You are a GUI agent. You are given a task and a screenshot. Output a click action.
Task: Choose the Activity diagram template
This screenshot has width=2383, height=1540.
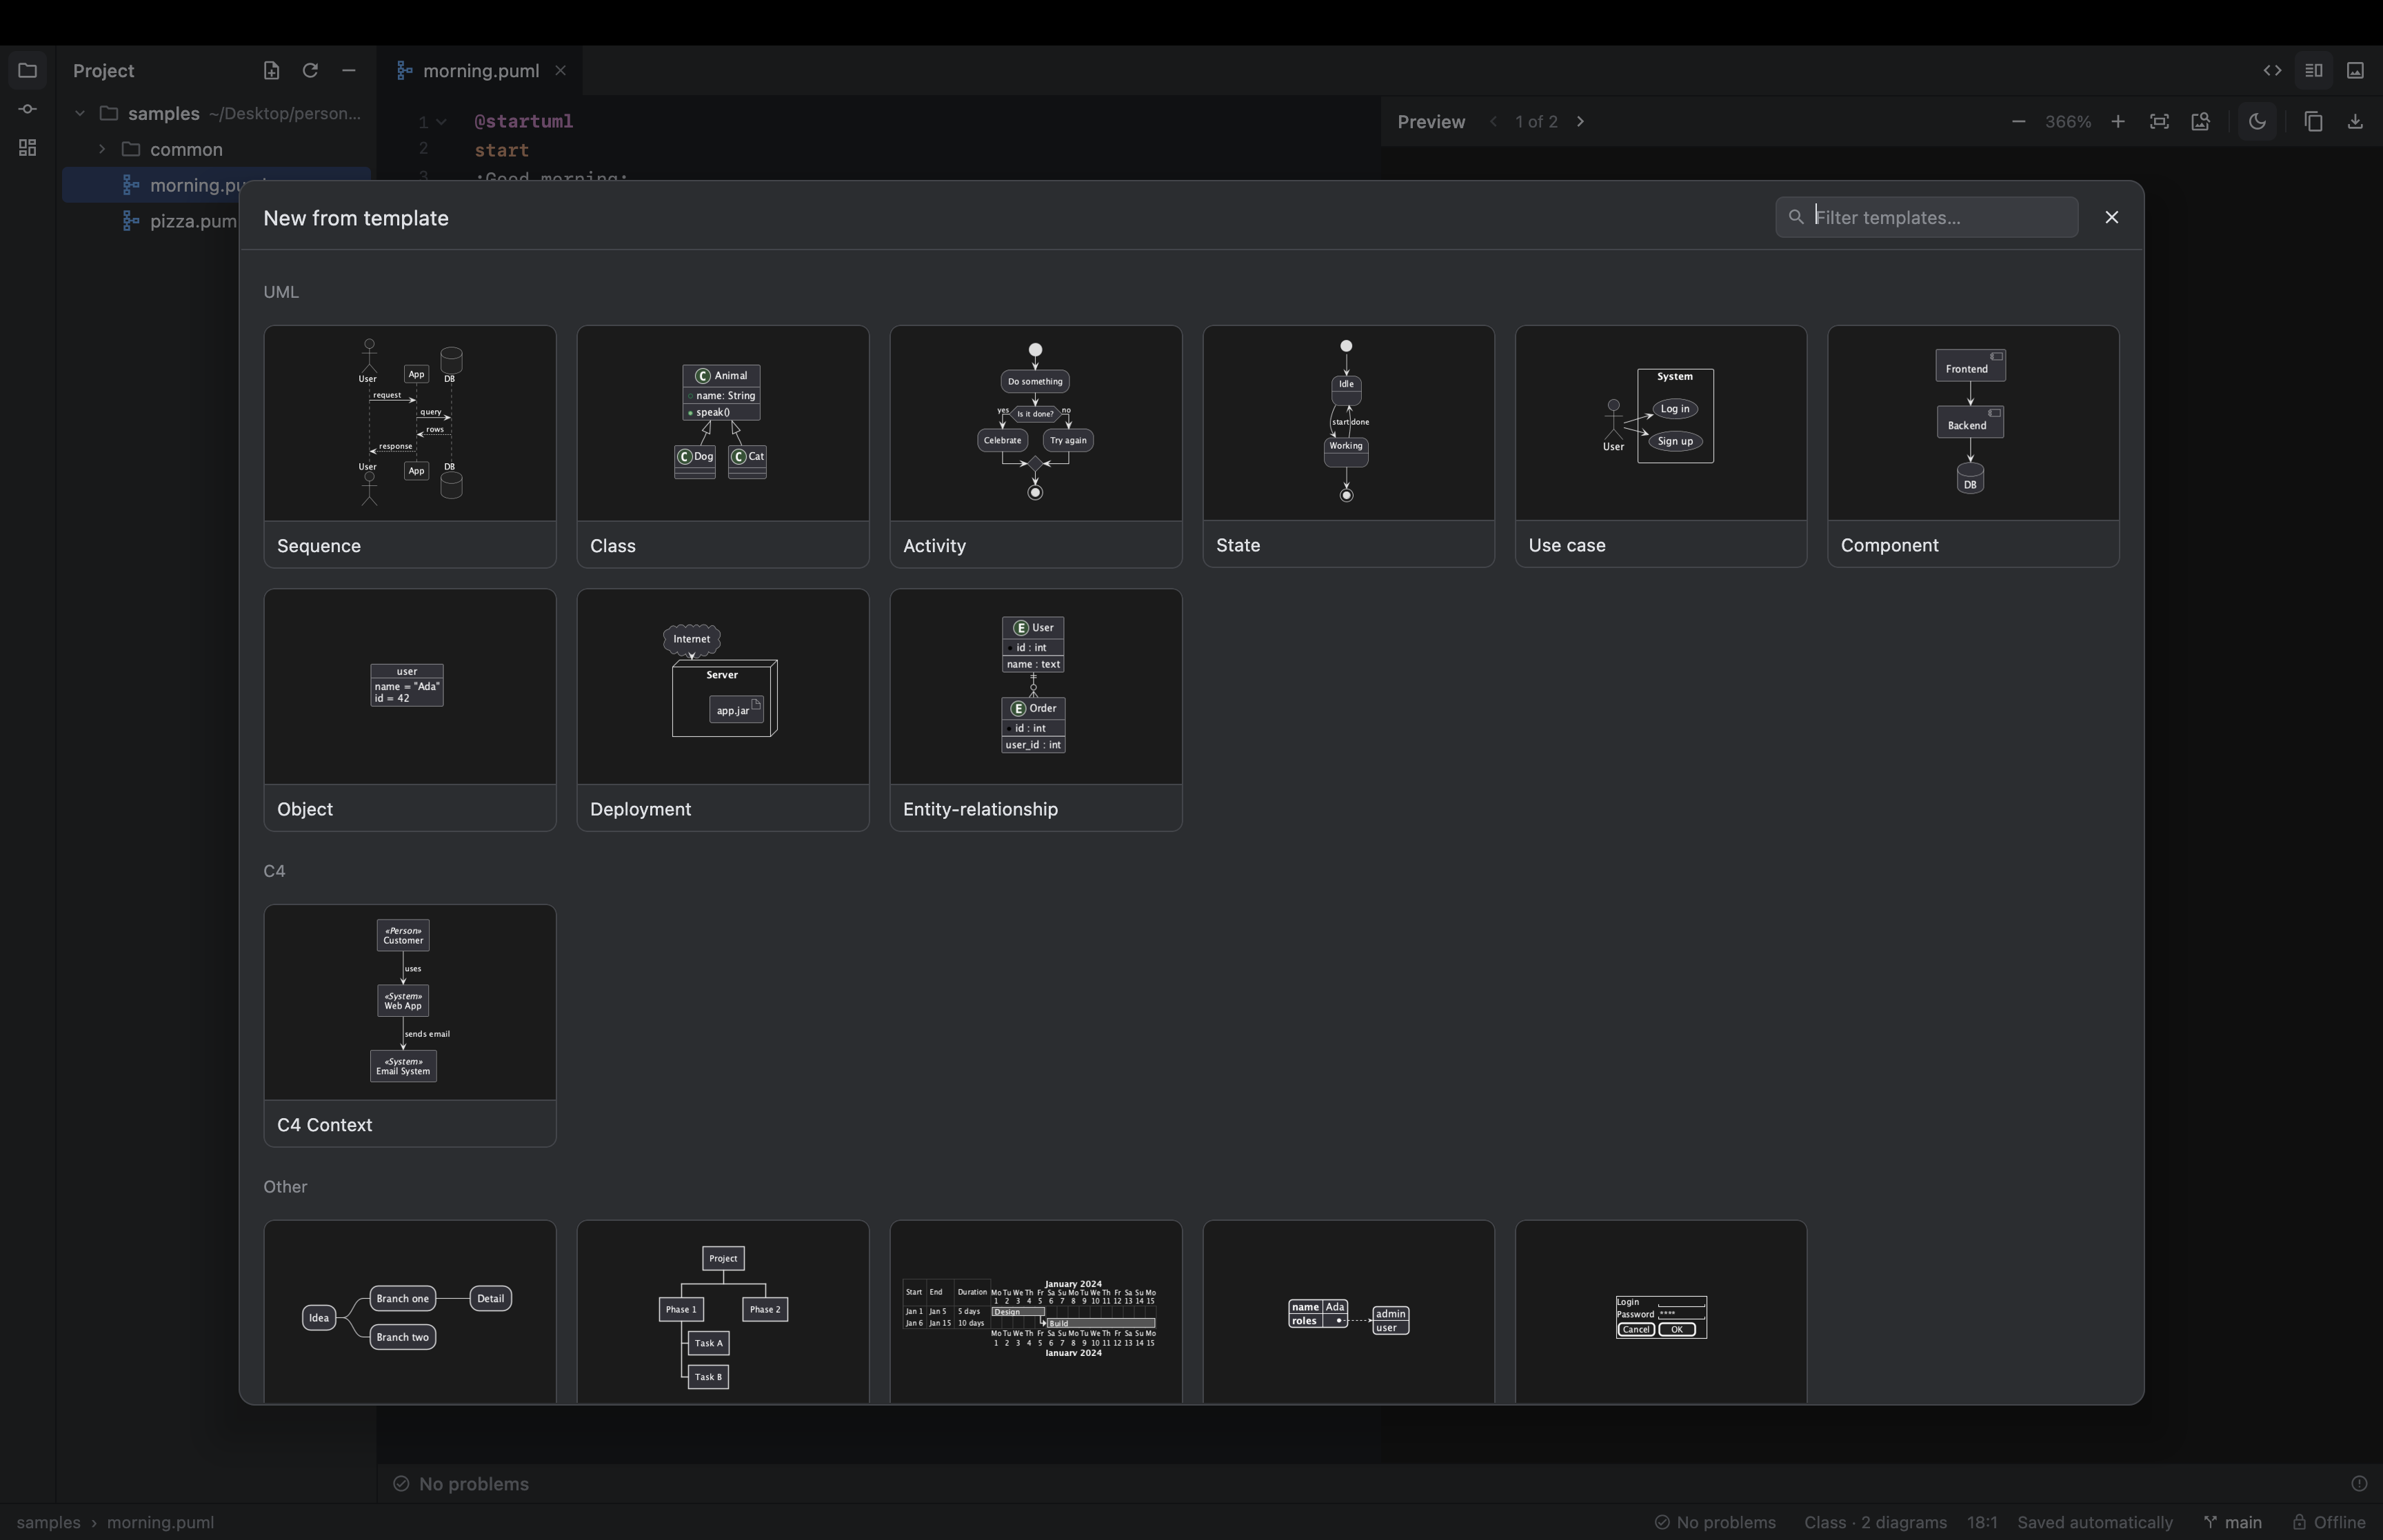tap(1035, 446)
